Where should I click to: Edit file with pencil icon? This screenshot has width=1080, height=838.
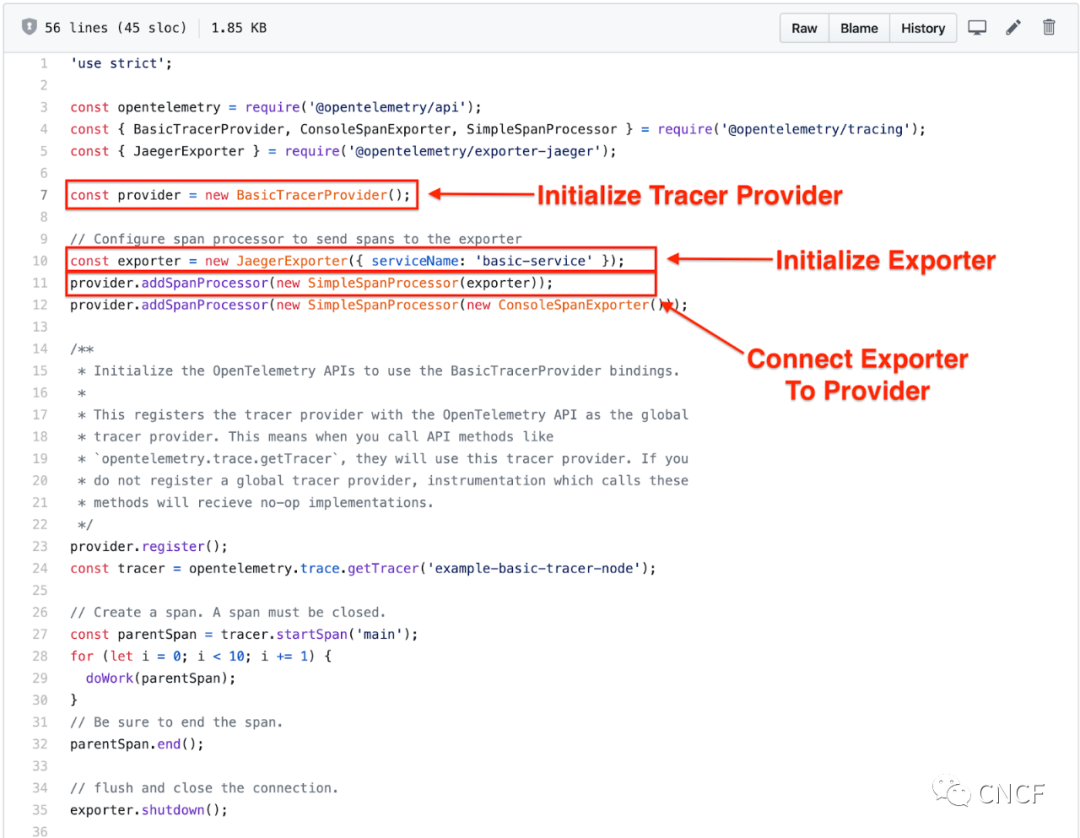[1013, 28]
